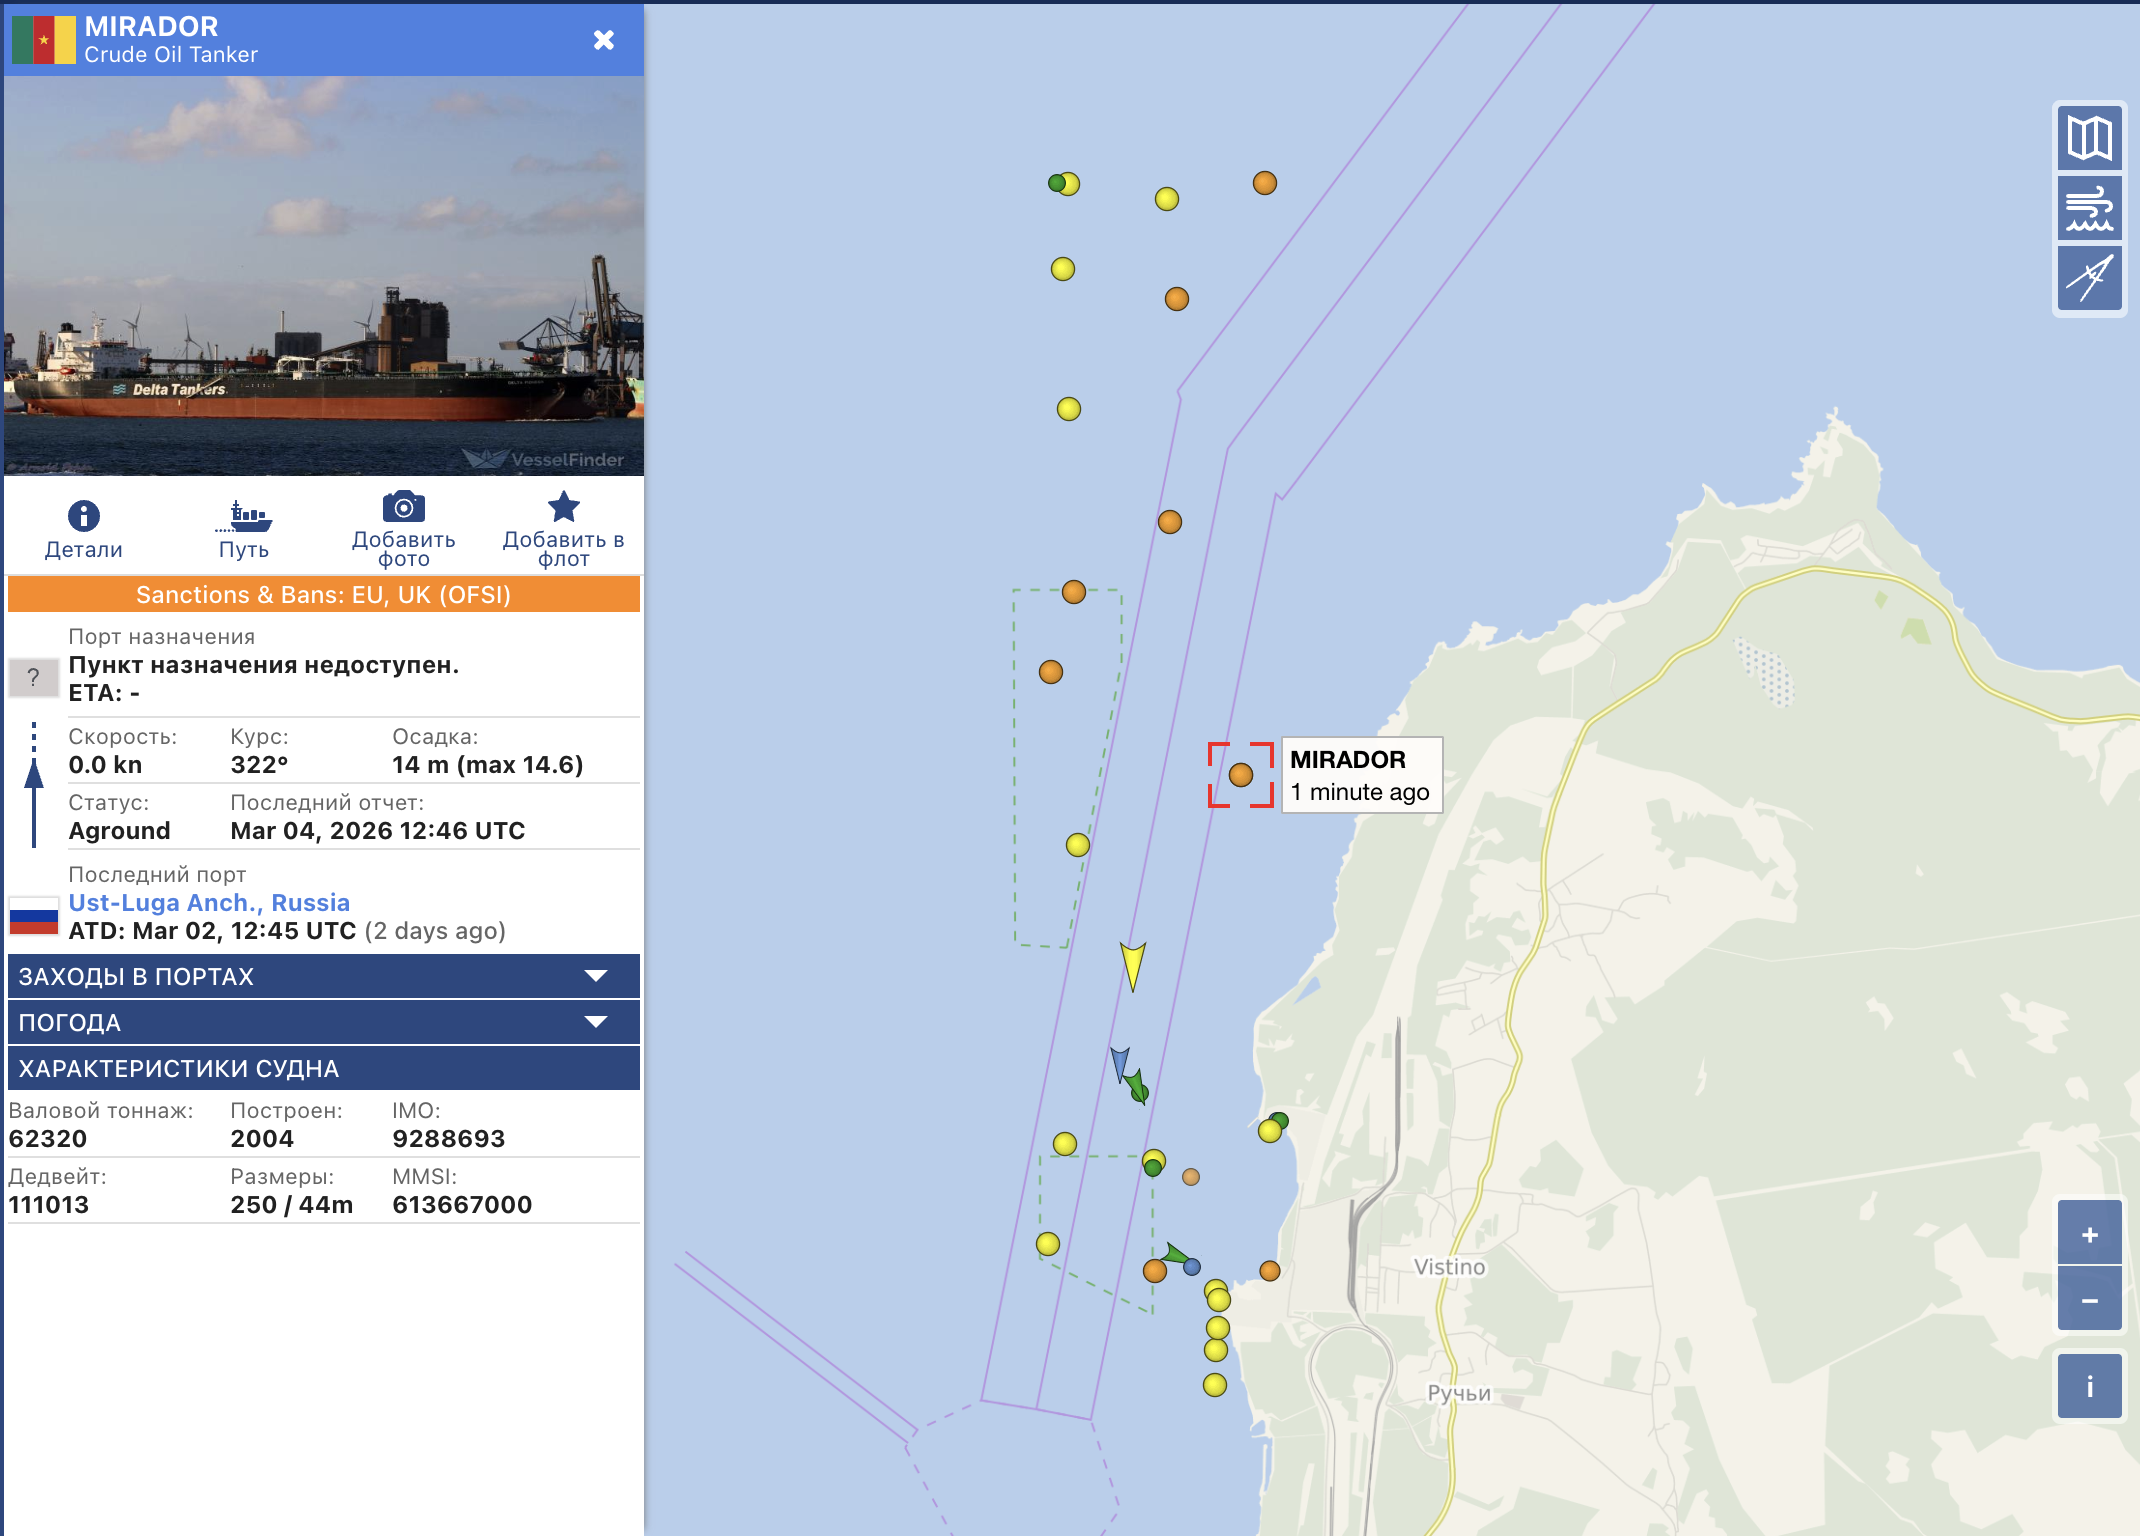Image resolution: width=2140 pixels, height=1536 pixels.
Task: Click the Sanctions & Bans orange banner
Action: 323,595
